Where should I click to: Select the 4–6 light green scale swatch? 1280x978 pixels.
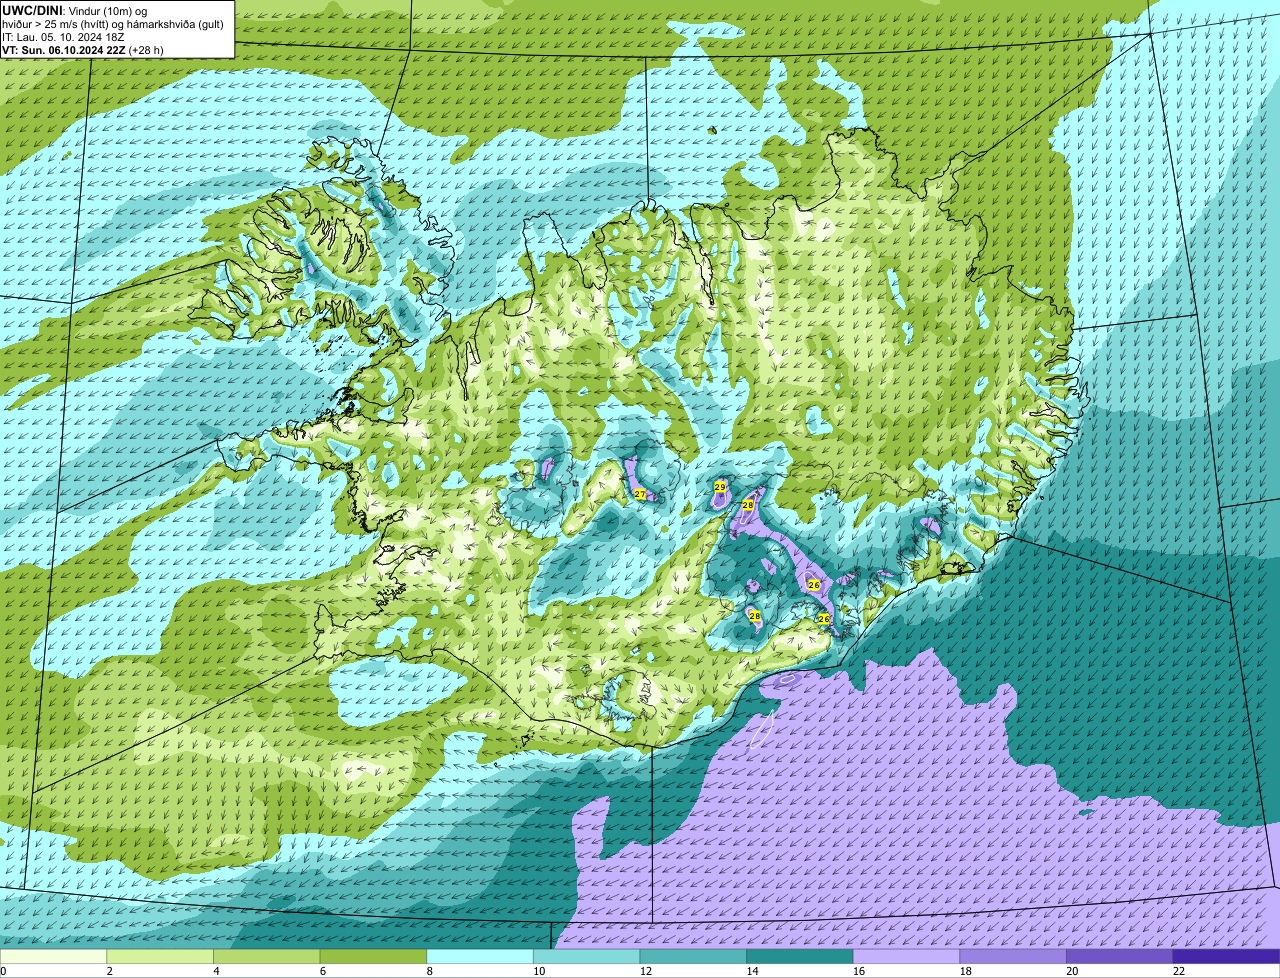coord(267,956)
